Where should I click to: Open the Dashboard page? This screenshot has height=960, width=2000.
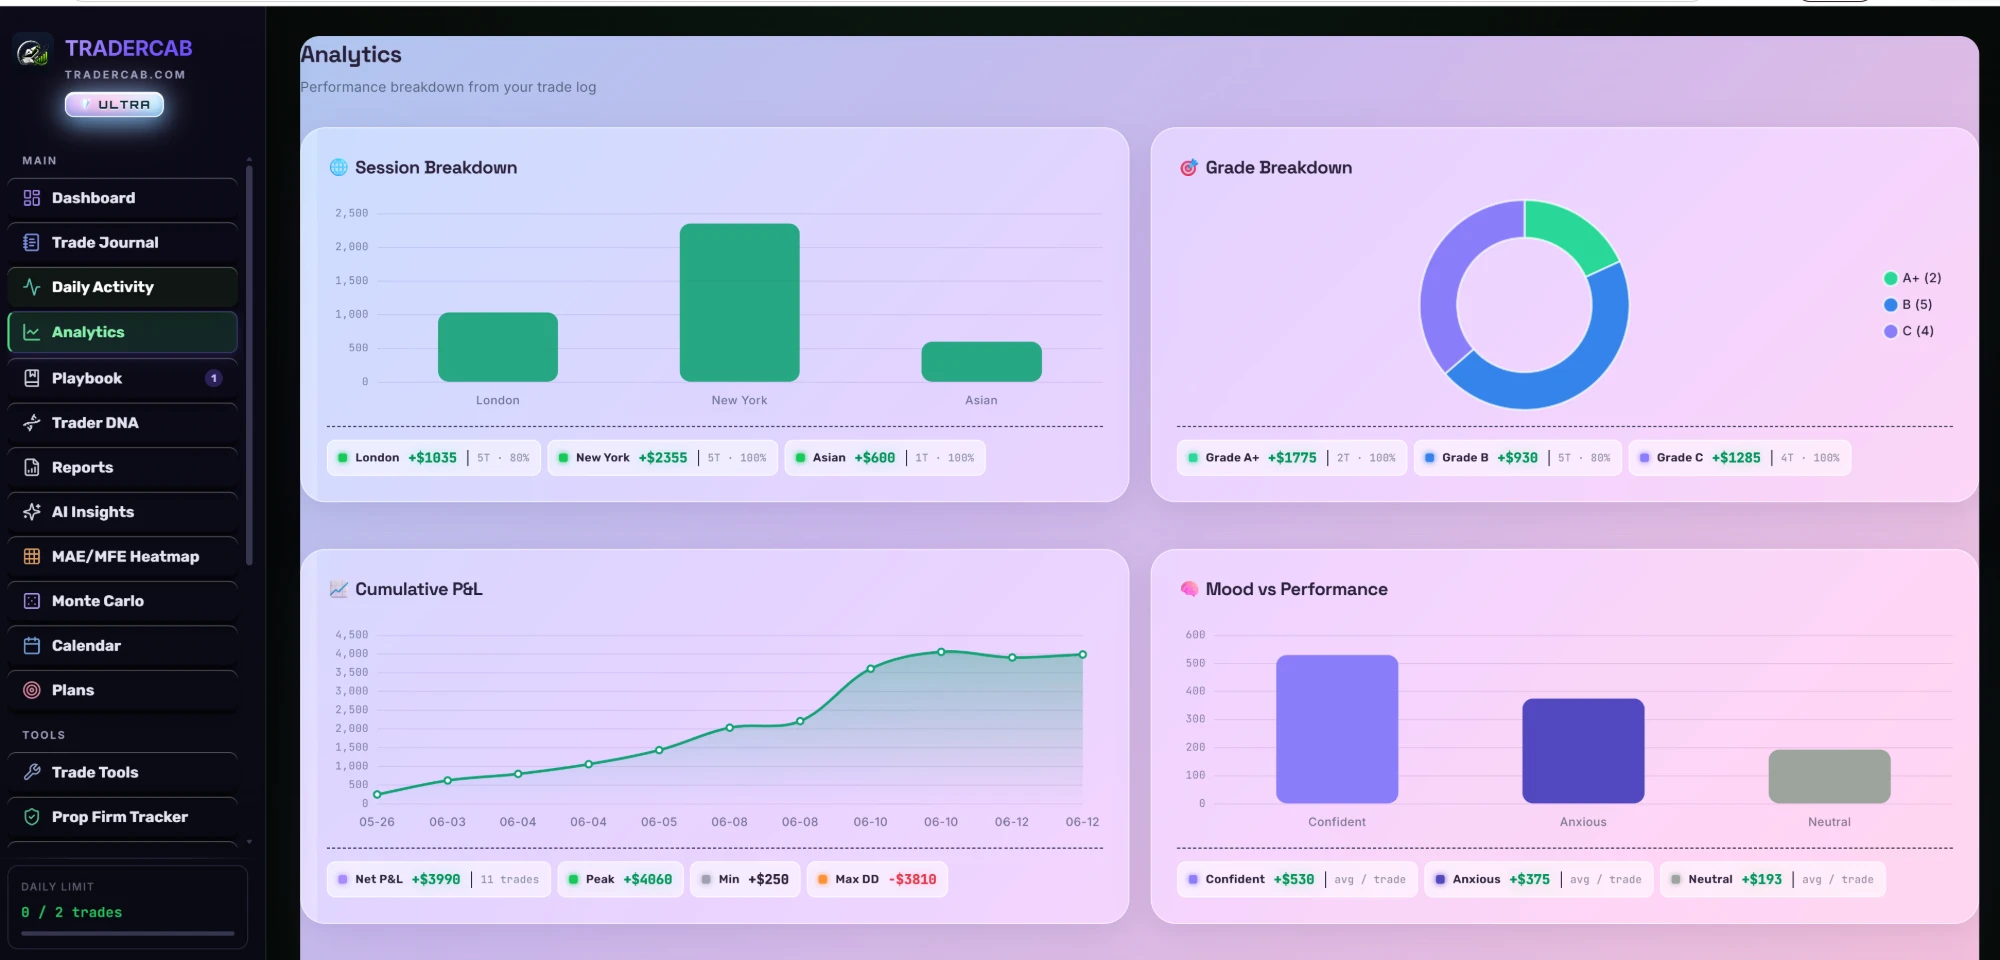122,198
